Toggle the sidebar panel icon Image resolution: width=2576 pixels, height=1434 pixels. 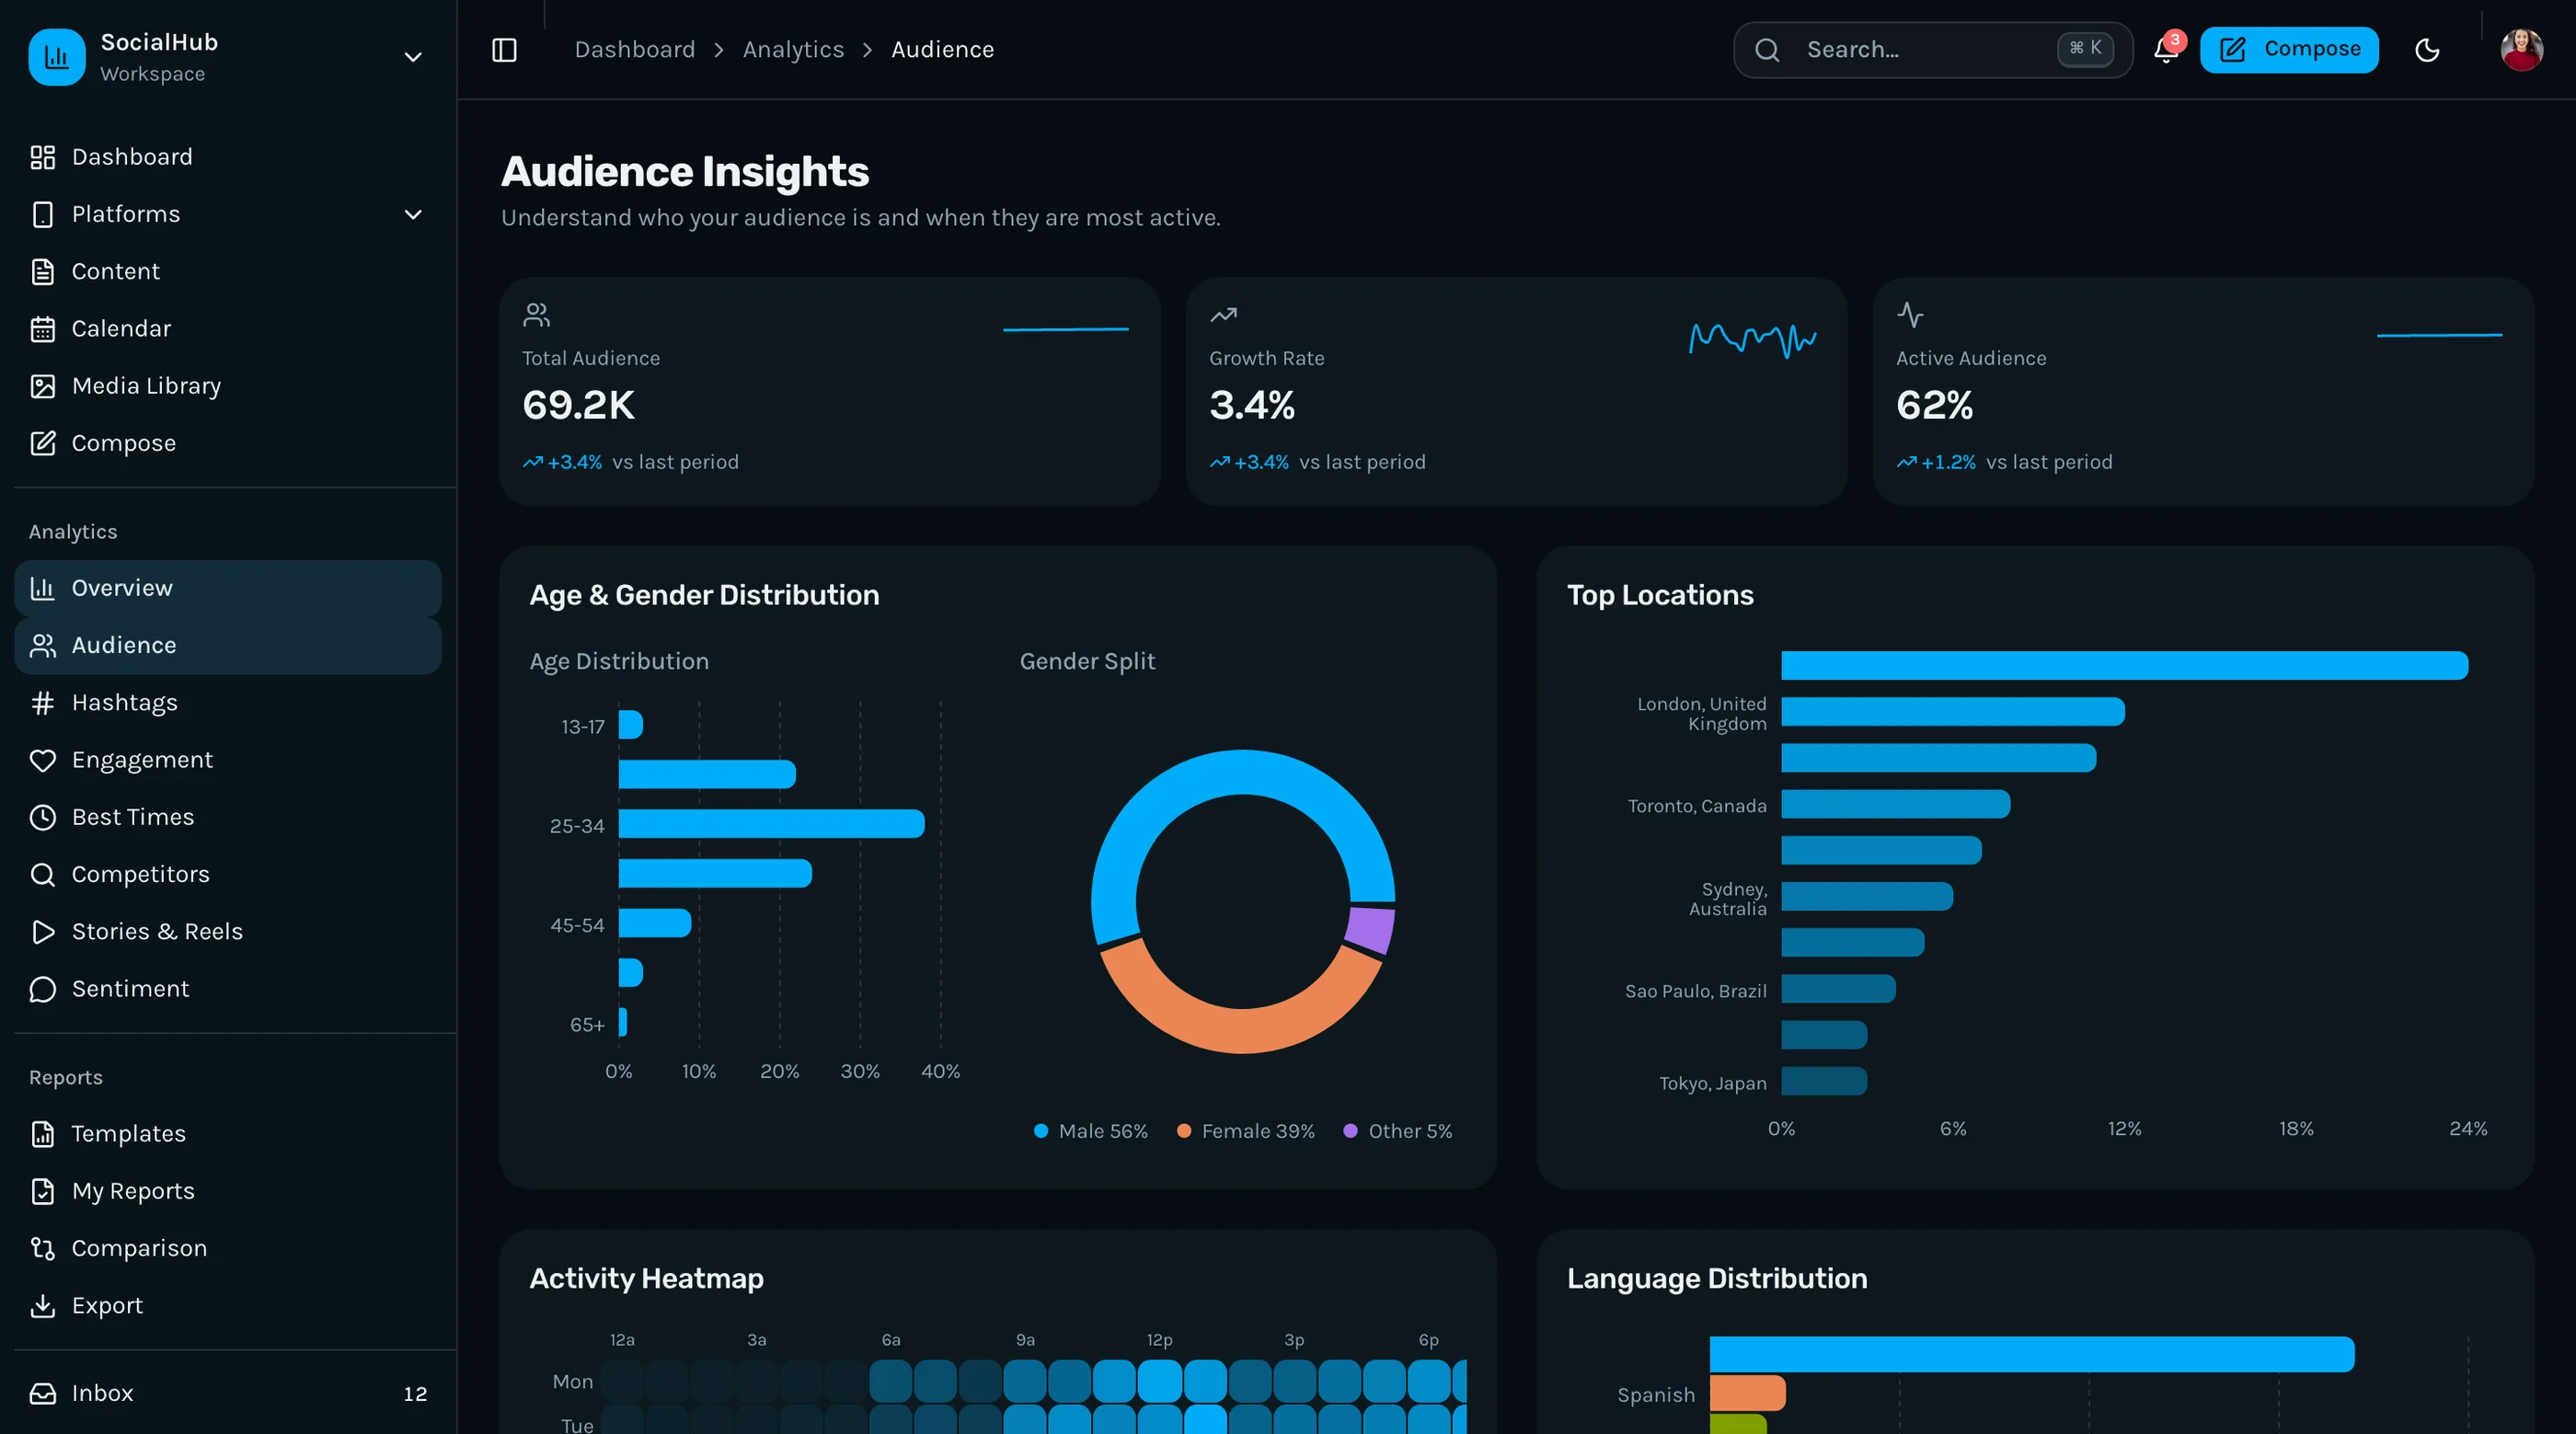pos(504,50)
